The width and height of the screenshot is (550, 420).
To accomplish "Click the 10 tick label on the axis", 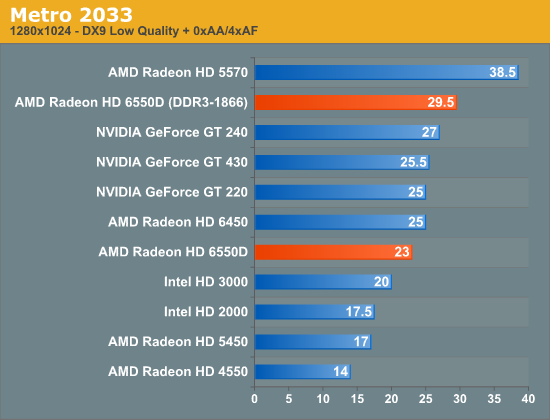I will click(x=323, y=399).
